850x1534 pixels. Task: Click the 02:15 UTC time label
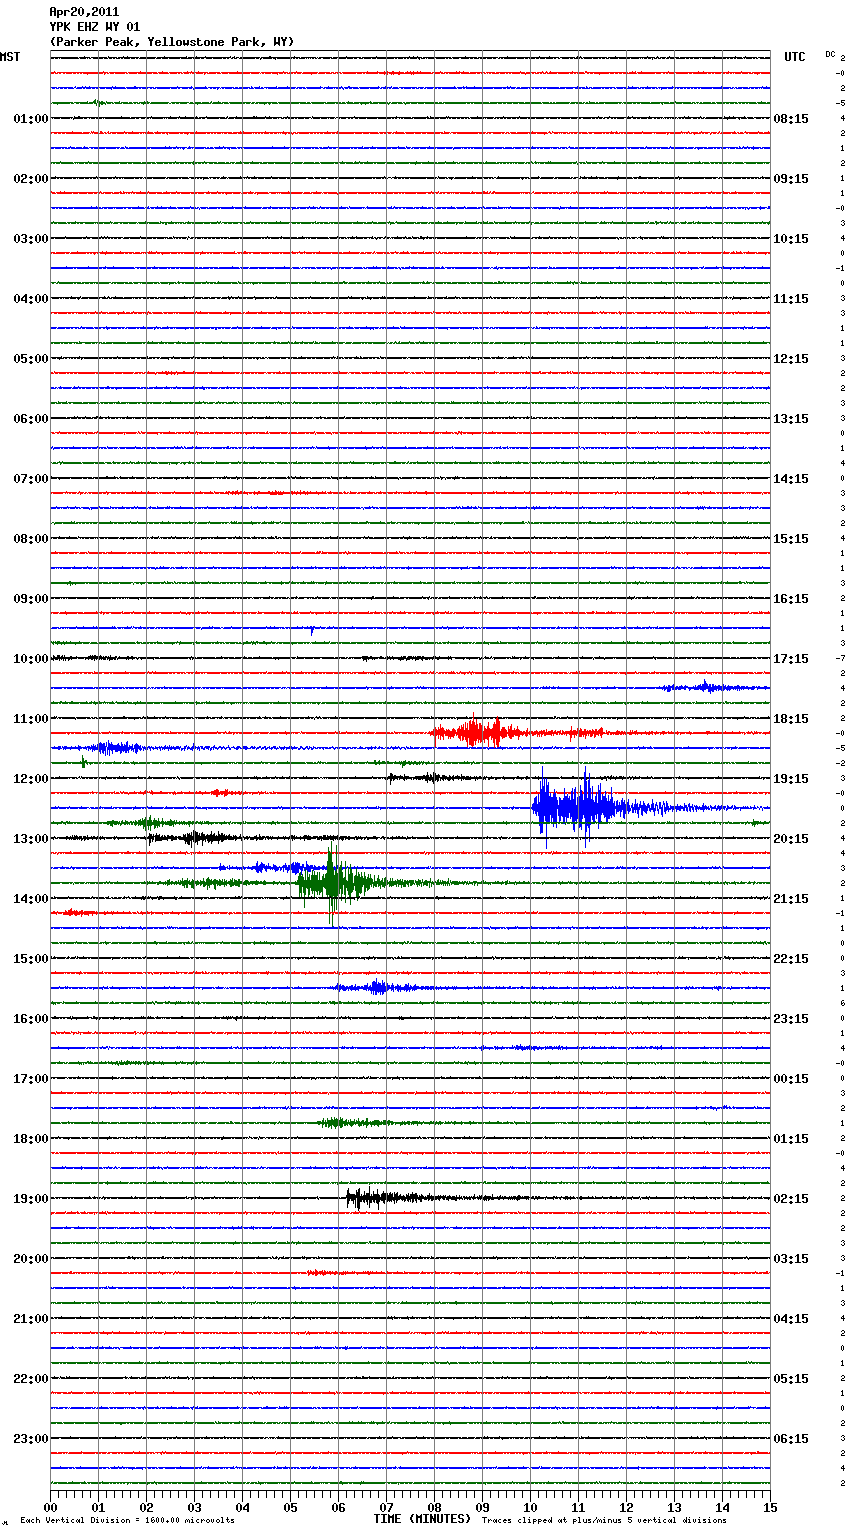[791, 1199]
